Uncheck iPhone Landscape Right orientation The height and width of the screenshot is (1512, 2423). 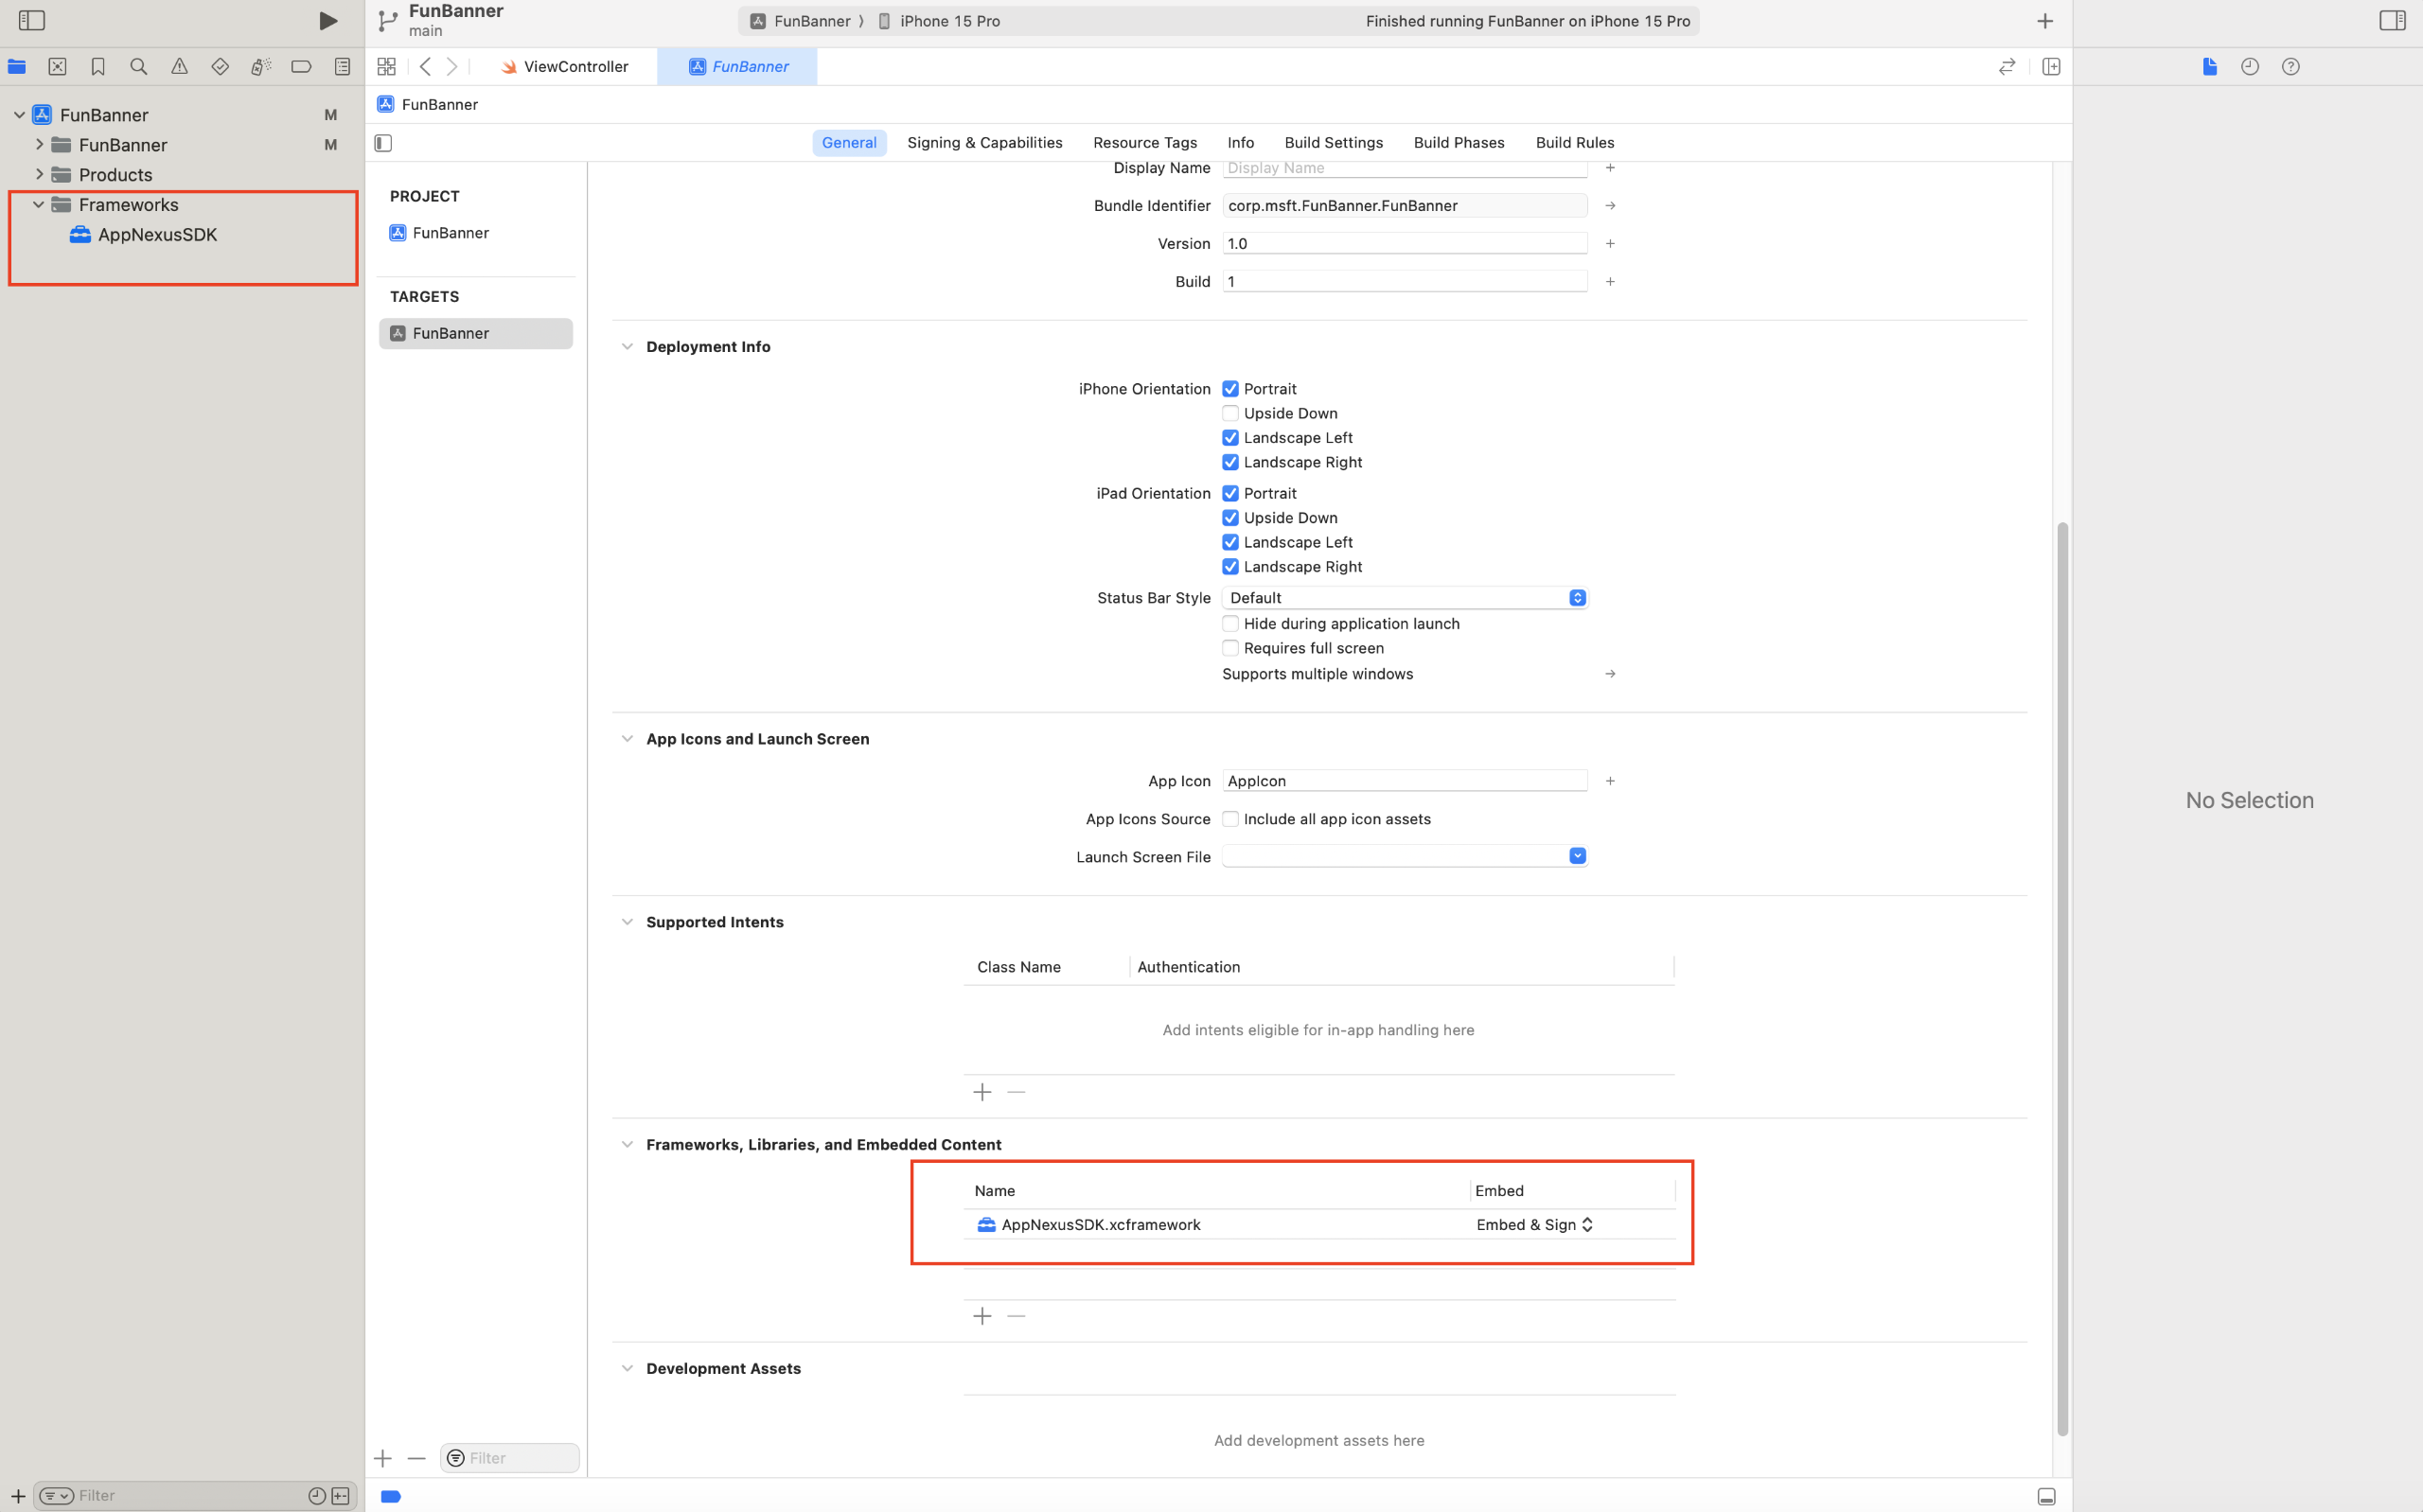(x=1230, y=462)
